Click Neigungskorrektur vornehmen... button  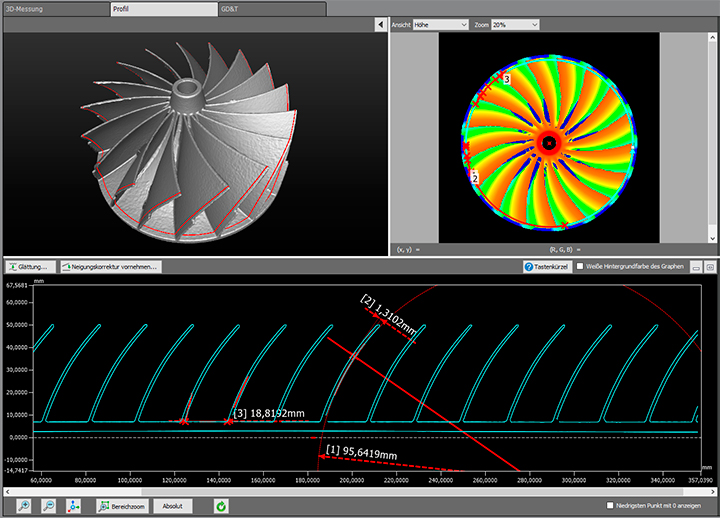pos(110,267)
